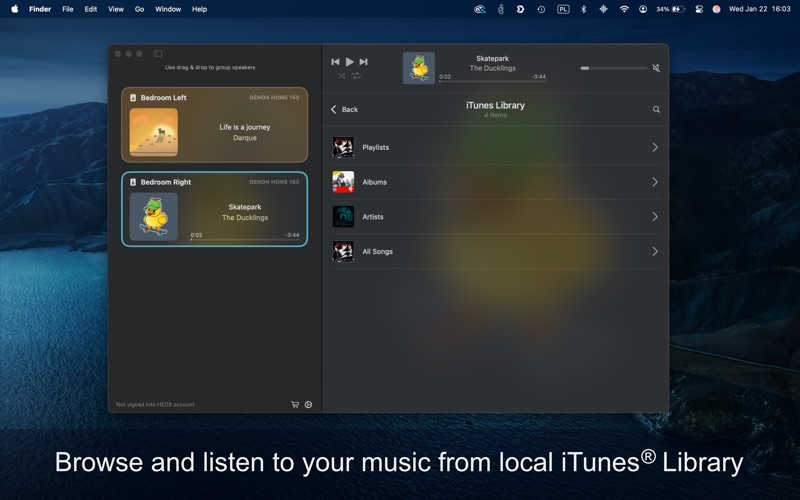Skip to the previous track
This screenshot has width=800, height=500.
(x=335, y=62)
